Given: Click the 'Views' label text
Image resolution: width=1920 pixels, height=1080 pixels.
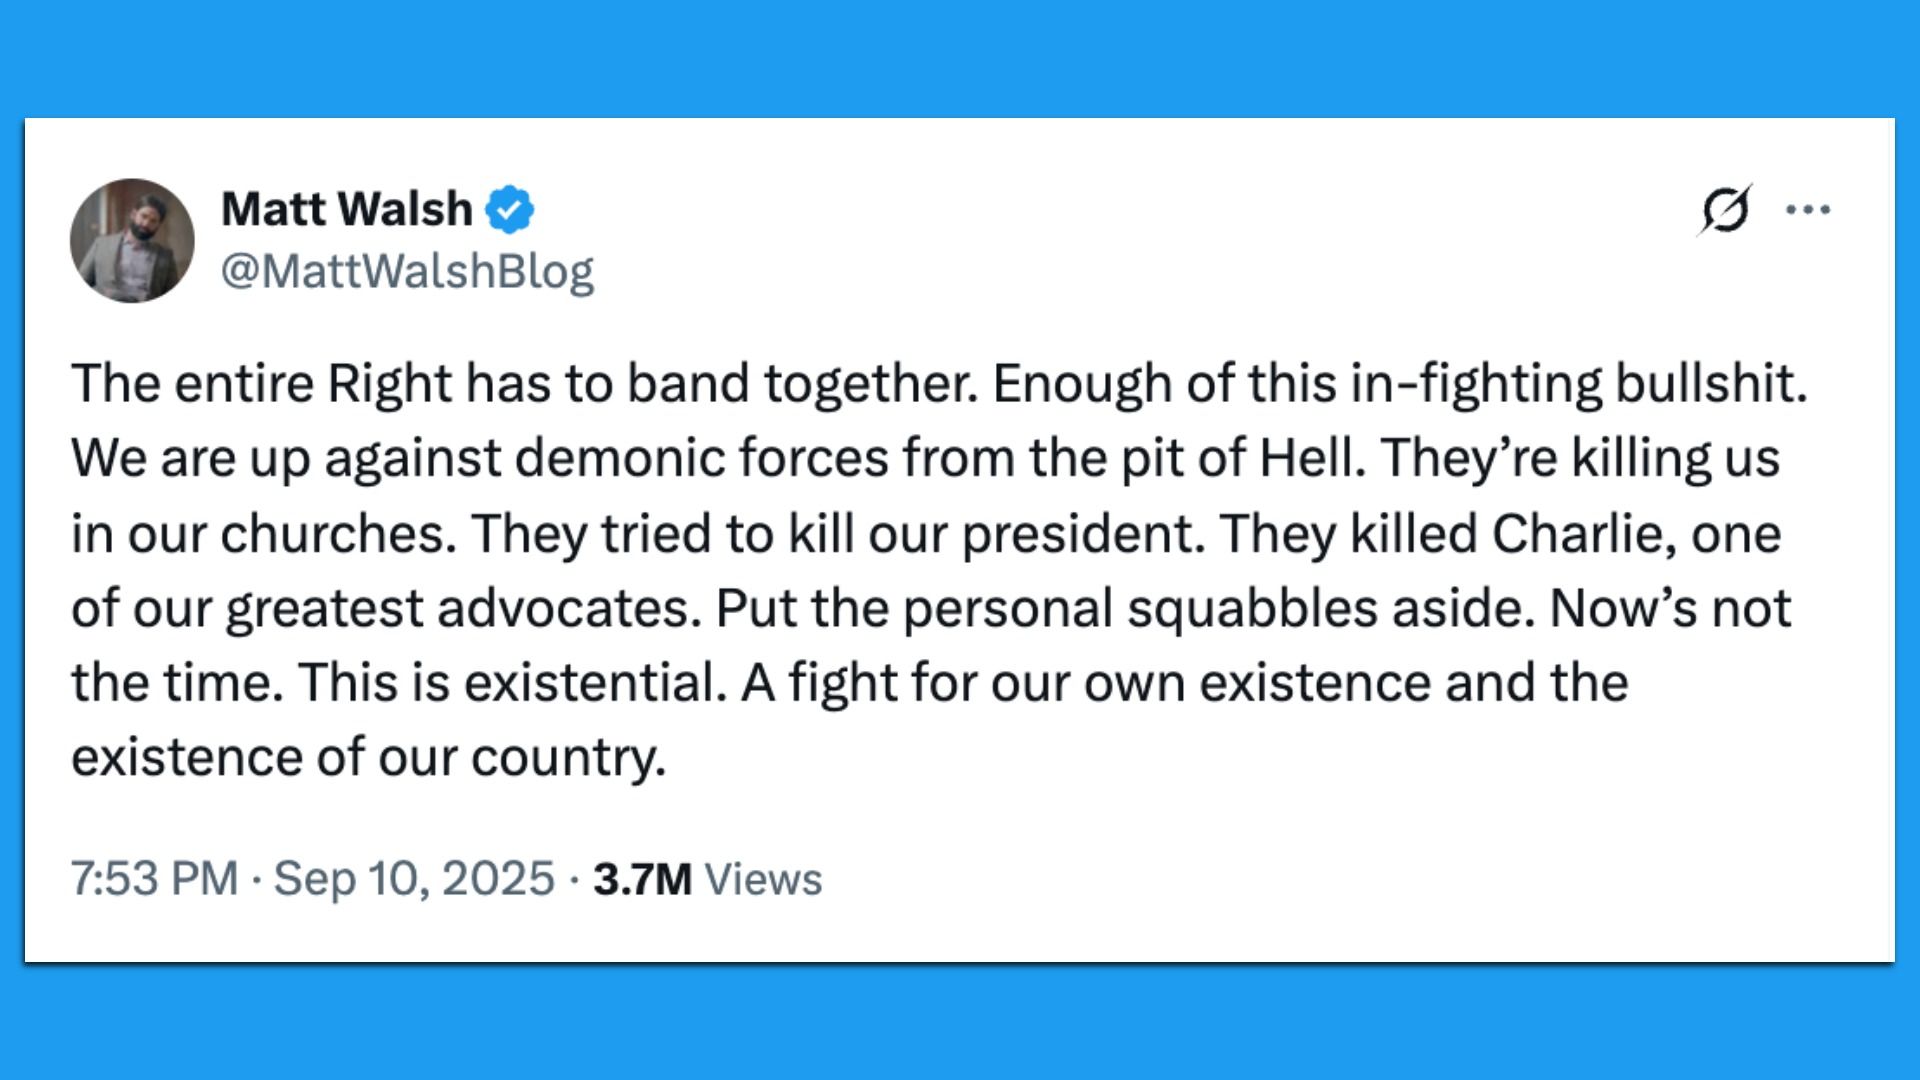Looking at the screenshot, I should (x=763, y=880).
